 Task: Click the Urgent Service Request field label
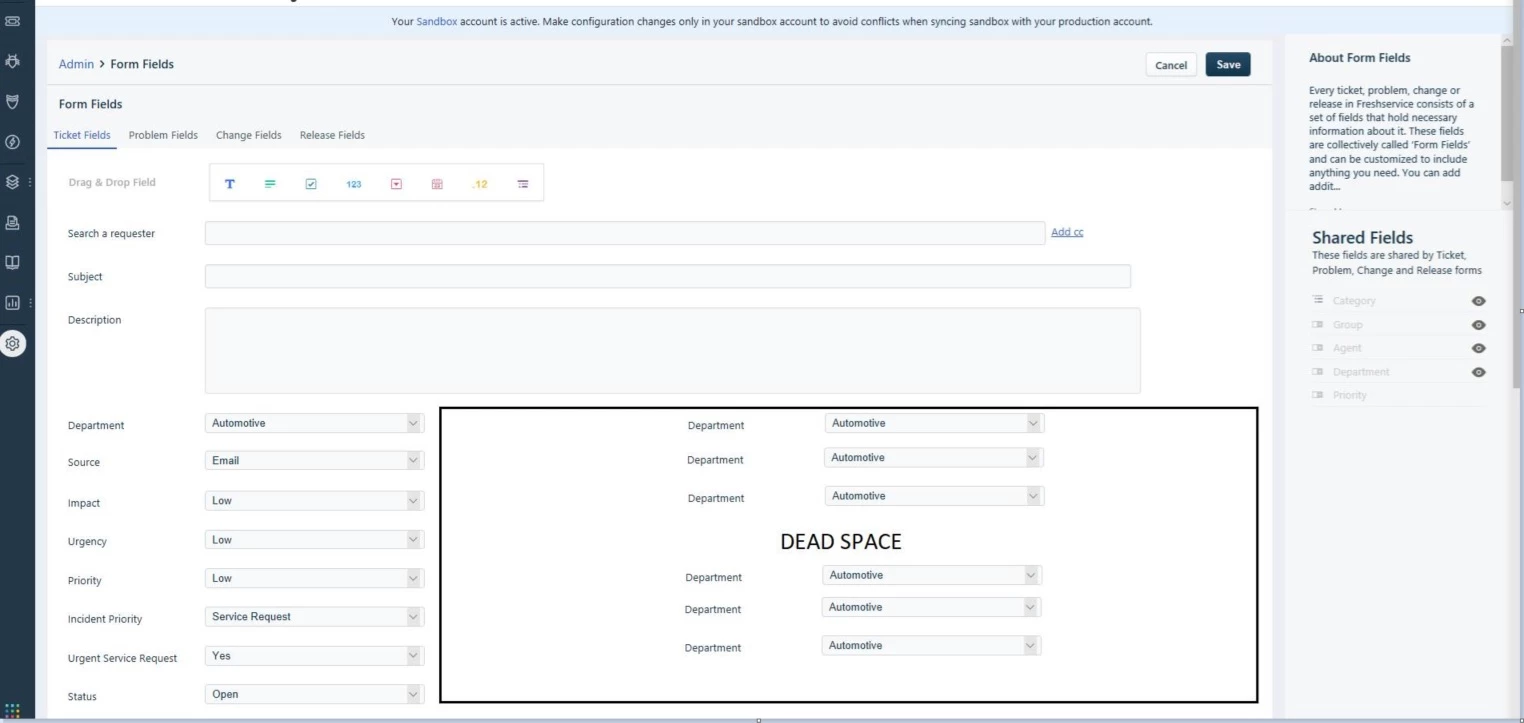pos(123,658)
